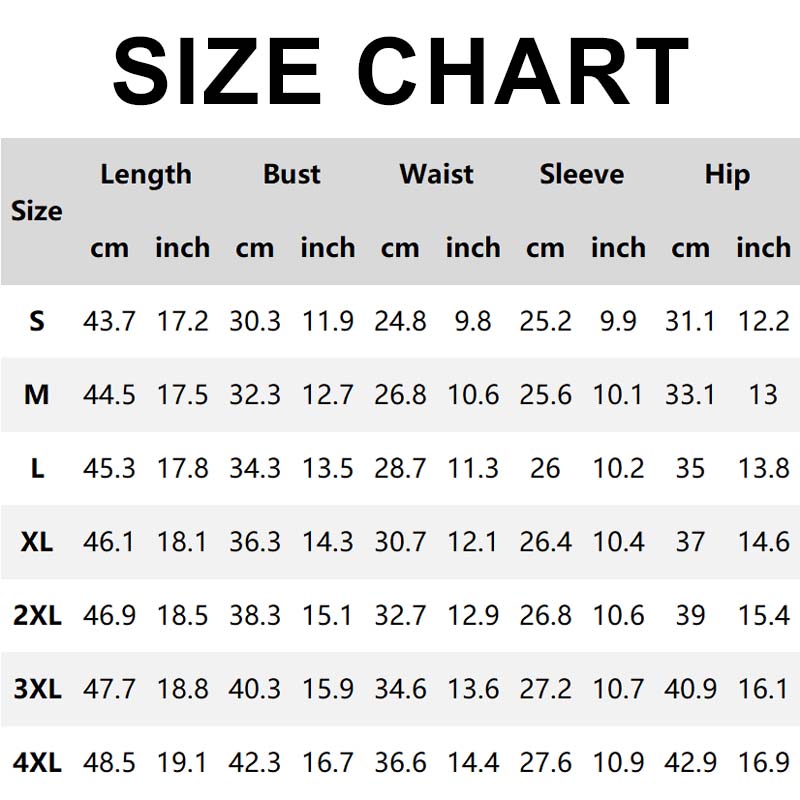Select the M size row label

(37, 395)
